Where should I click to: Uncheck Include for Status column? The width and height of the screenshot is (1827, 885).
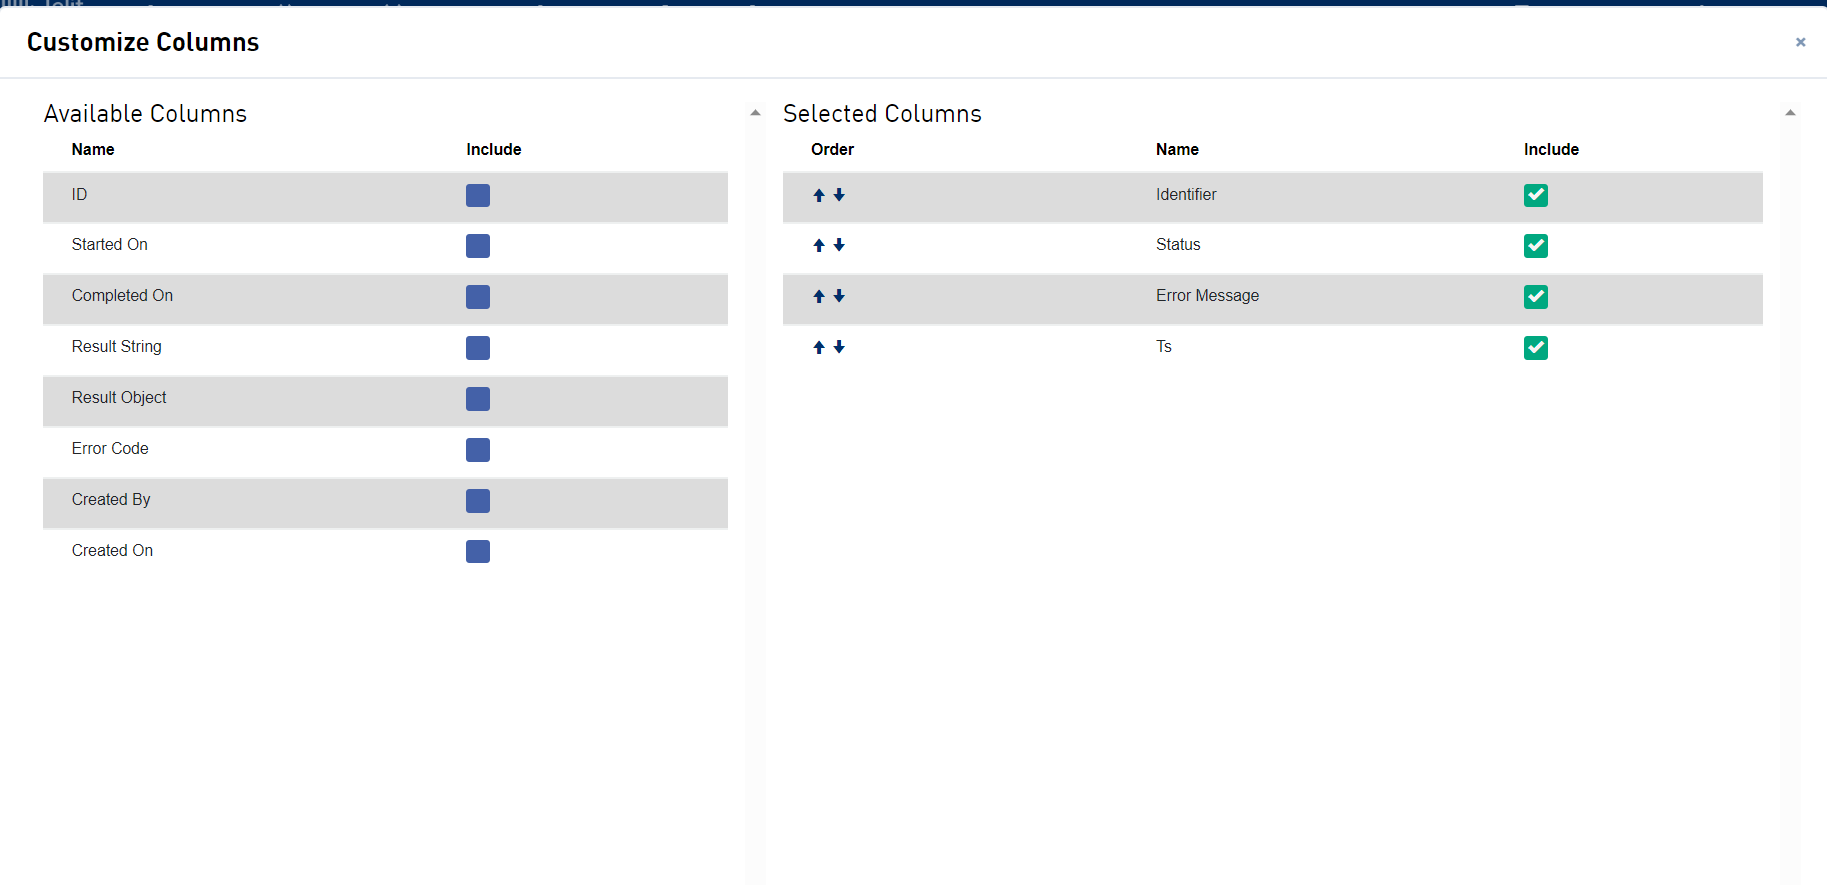[x=1536, y=246]
